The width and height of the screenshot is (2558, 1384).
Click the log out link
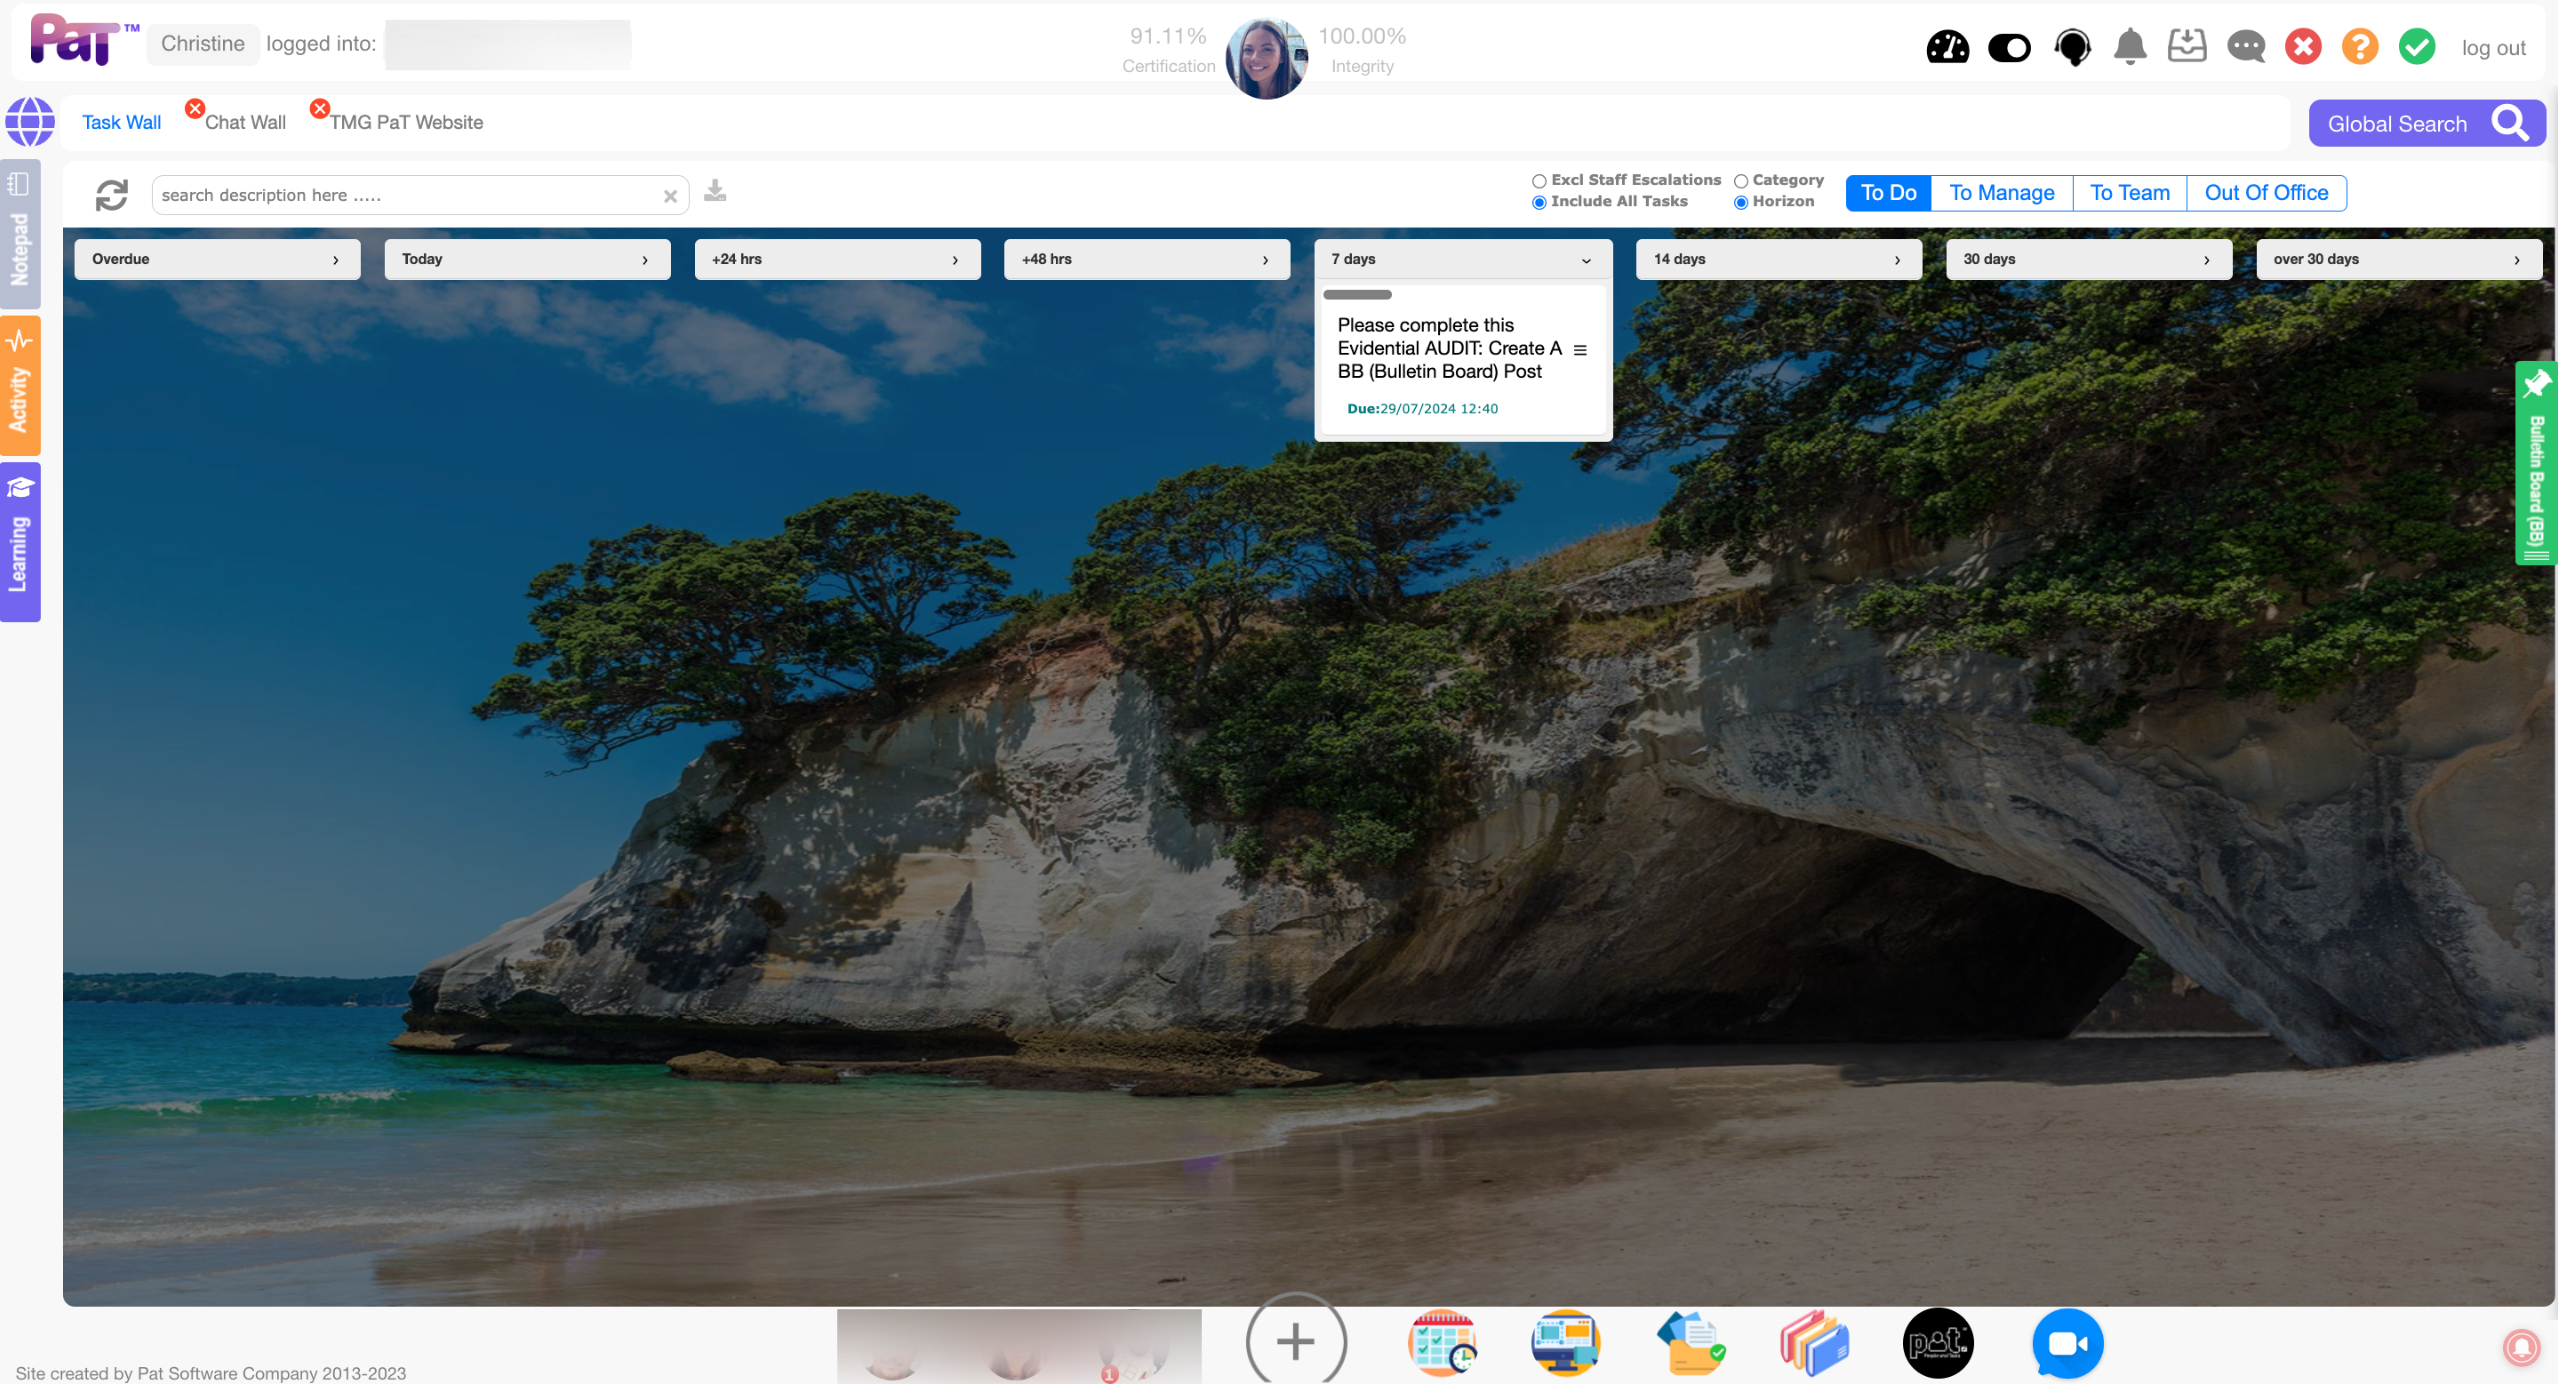pos(2493,48)
